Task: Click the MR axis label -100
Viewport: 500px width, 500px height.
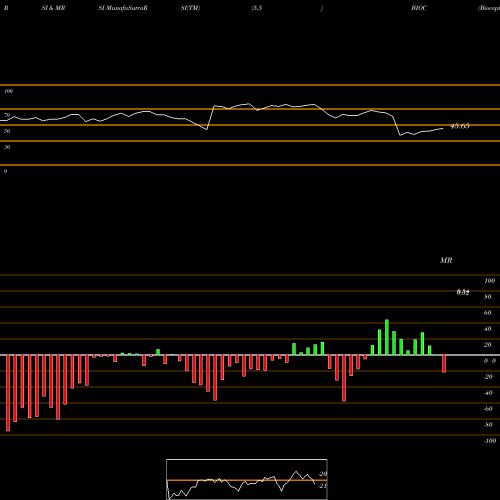Action: click(490, 441)
